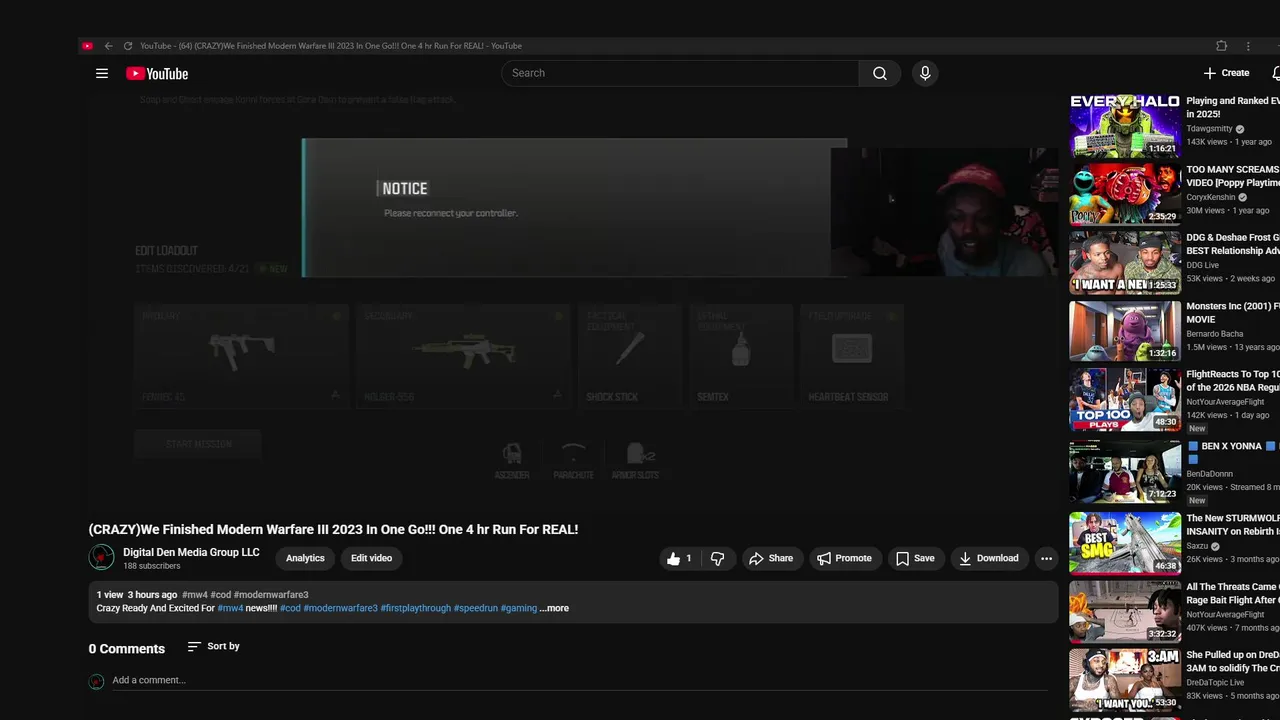Expand the description with ...more
Image resolution: width=1280 pixels, height=720 pixels.
tap(554, 608)
